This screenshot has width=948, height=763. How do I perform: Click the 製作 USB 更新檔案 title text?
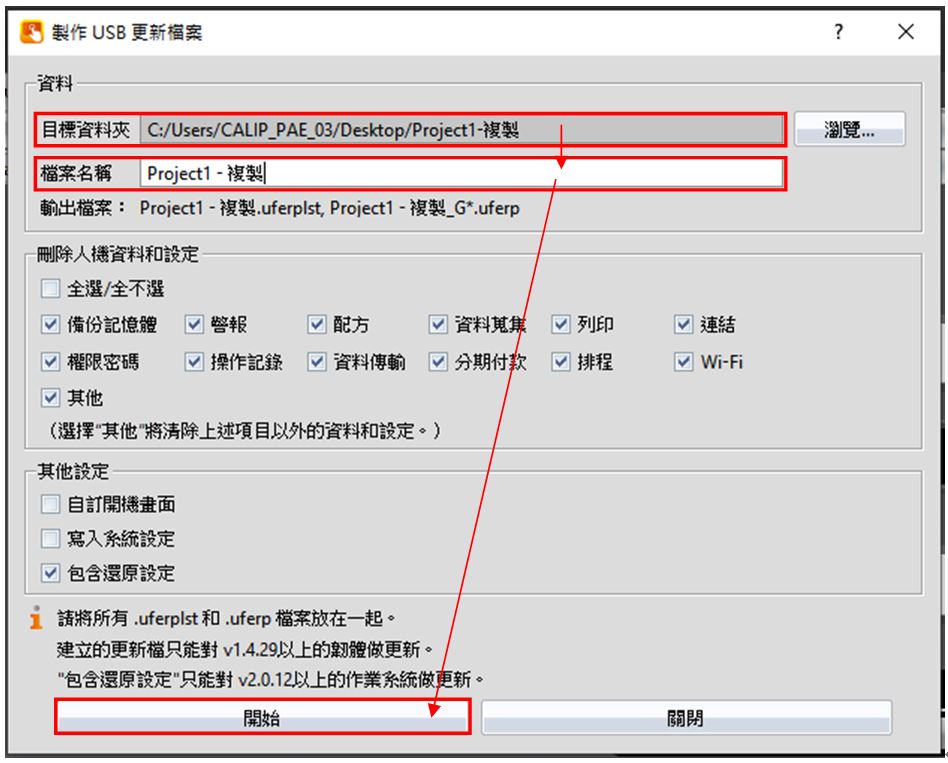(127, 32)
